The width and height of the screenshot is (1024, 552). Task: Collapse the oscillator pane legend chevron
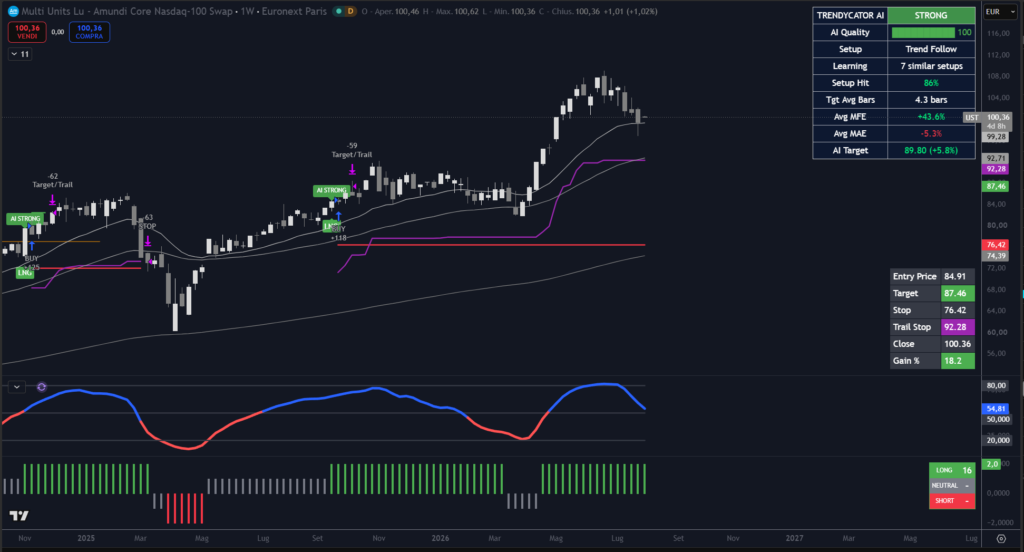point(17,387)
